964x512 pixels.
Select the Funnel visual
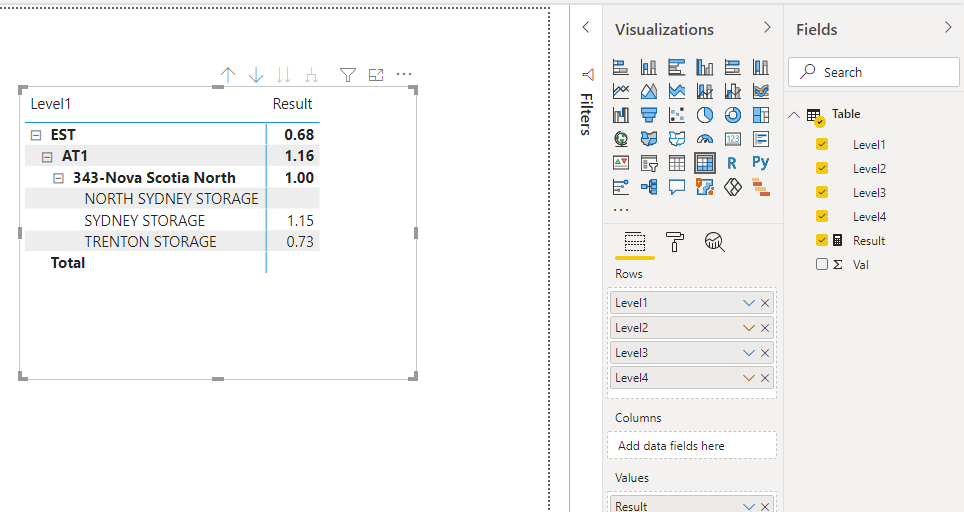pyautogui.click(x=649, y=115)
